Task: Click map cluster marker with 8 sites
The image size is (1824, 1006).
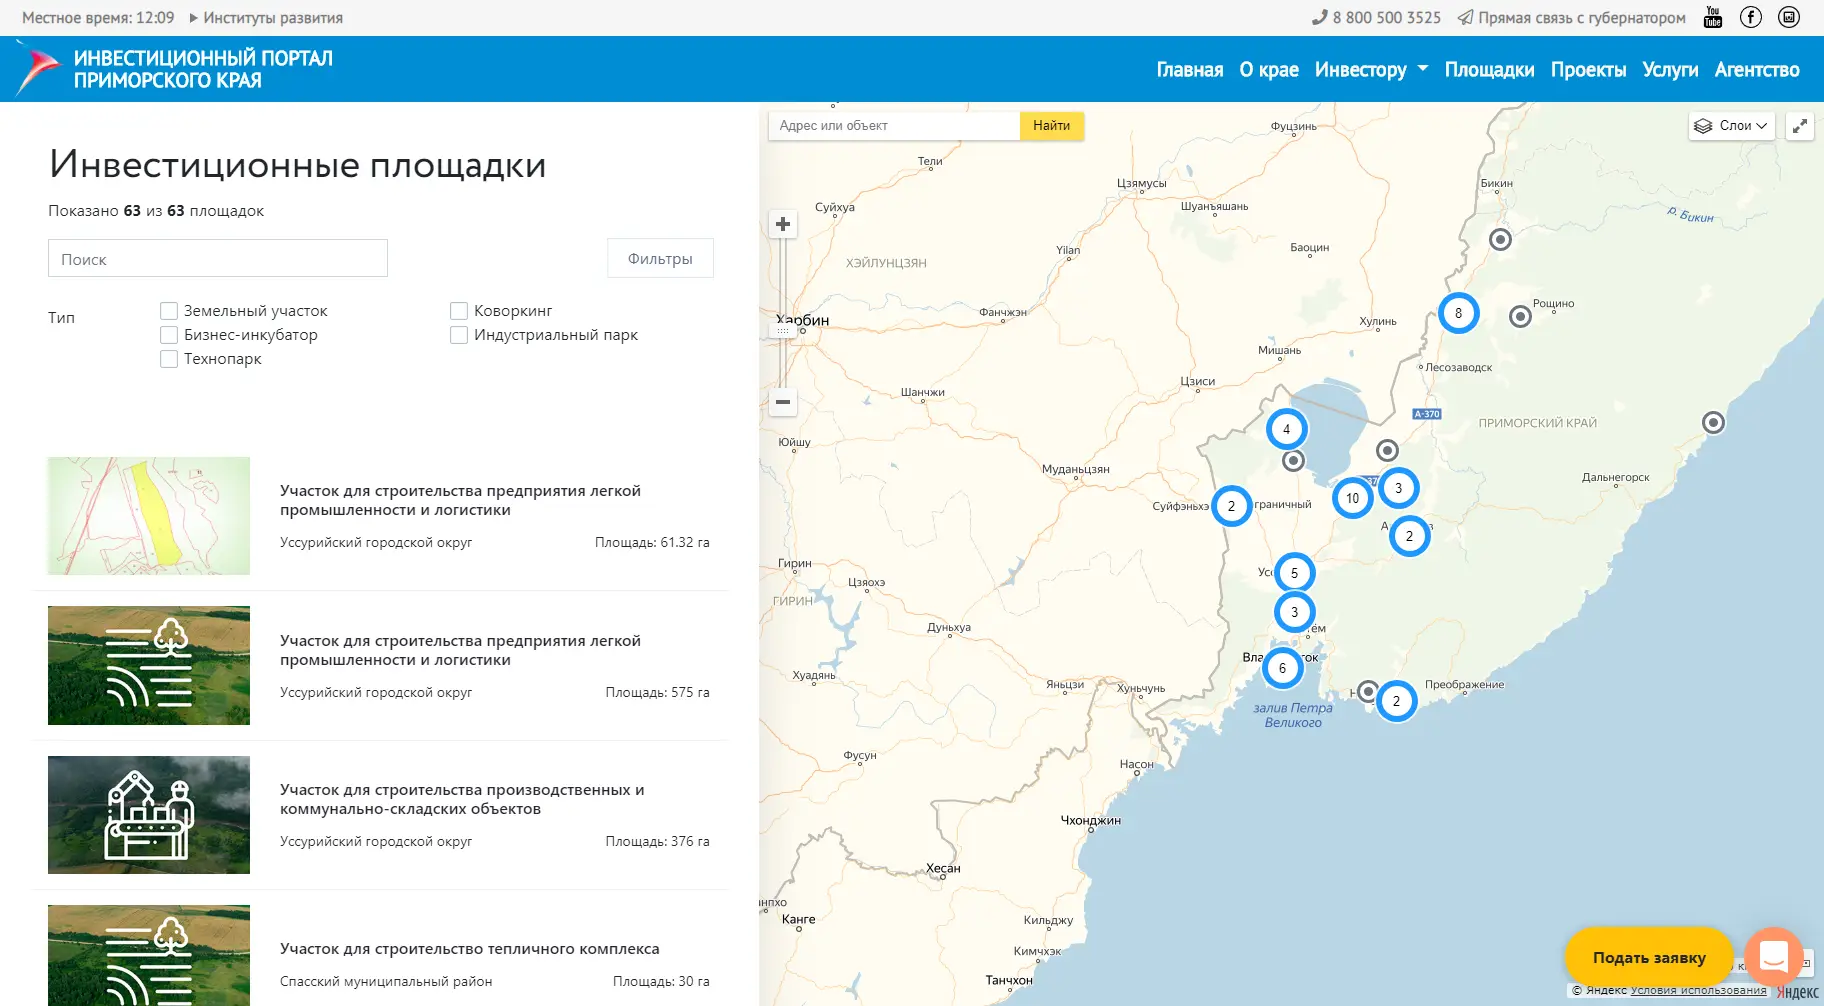Action: point(1458,313)
